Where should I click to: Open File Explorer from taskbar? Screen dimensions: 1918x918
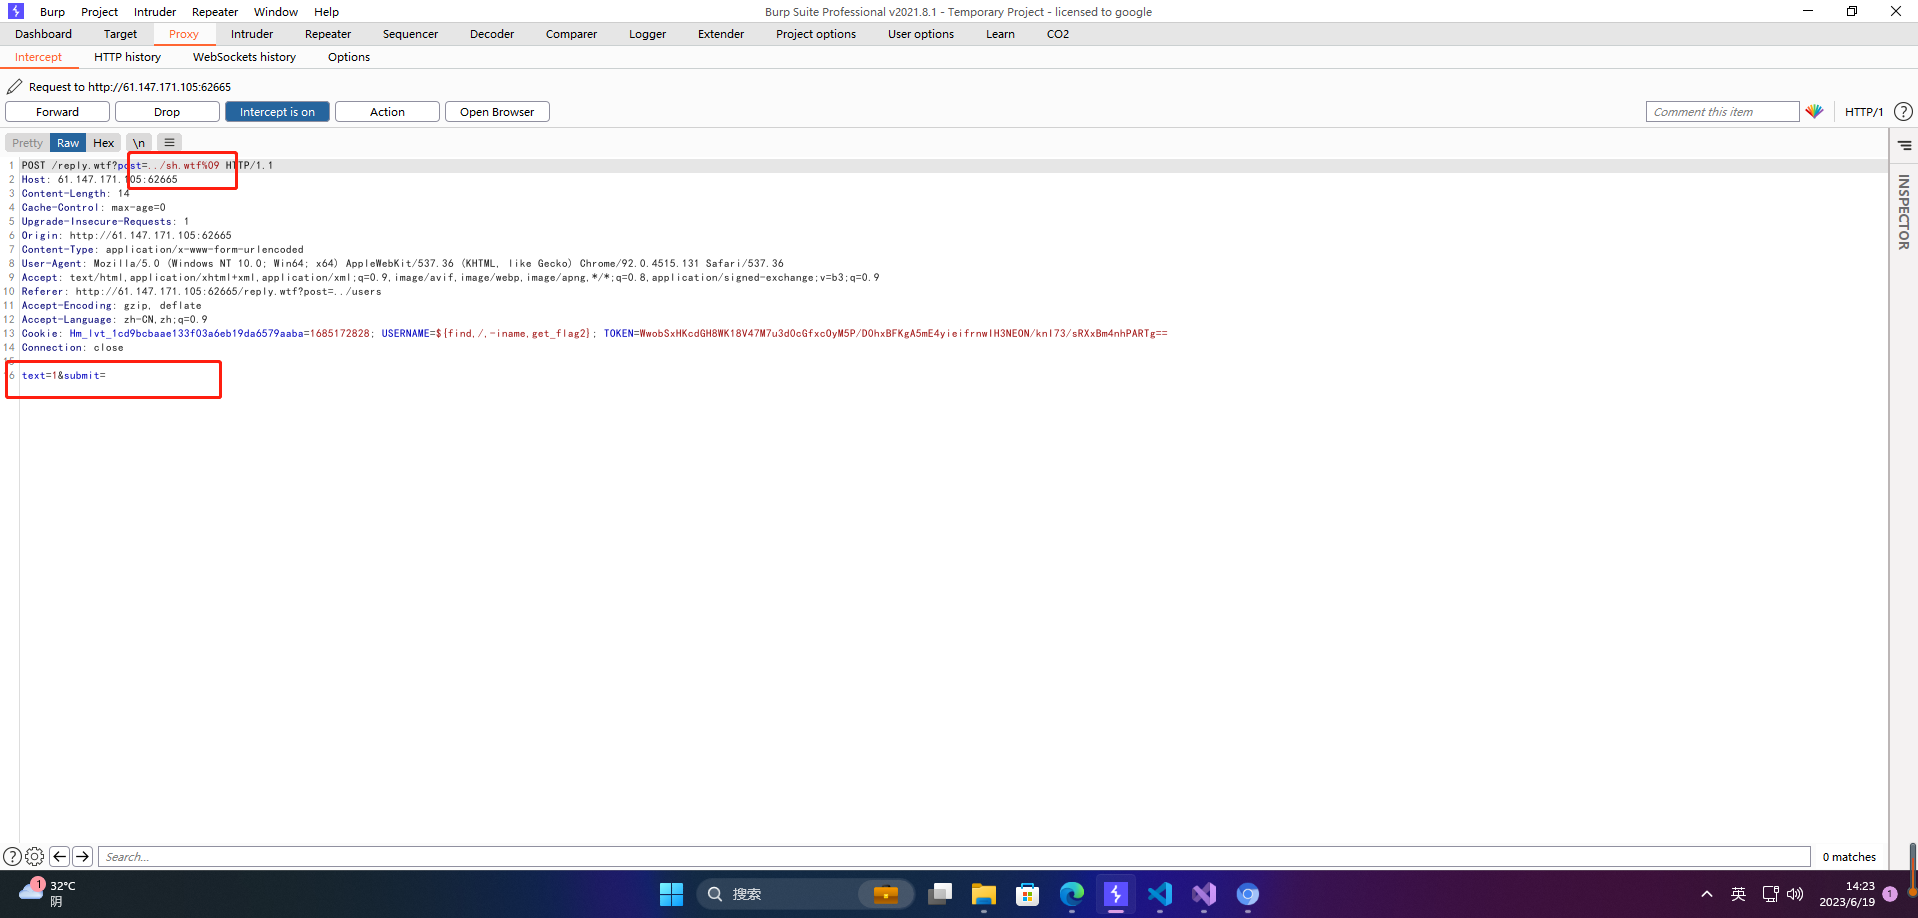[984, 894]
